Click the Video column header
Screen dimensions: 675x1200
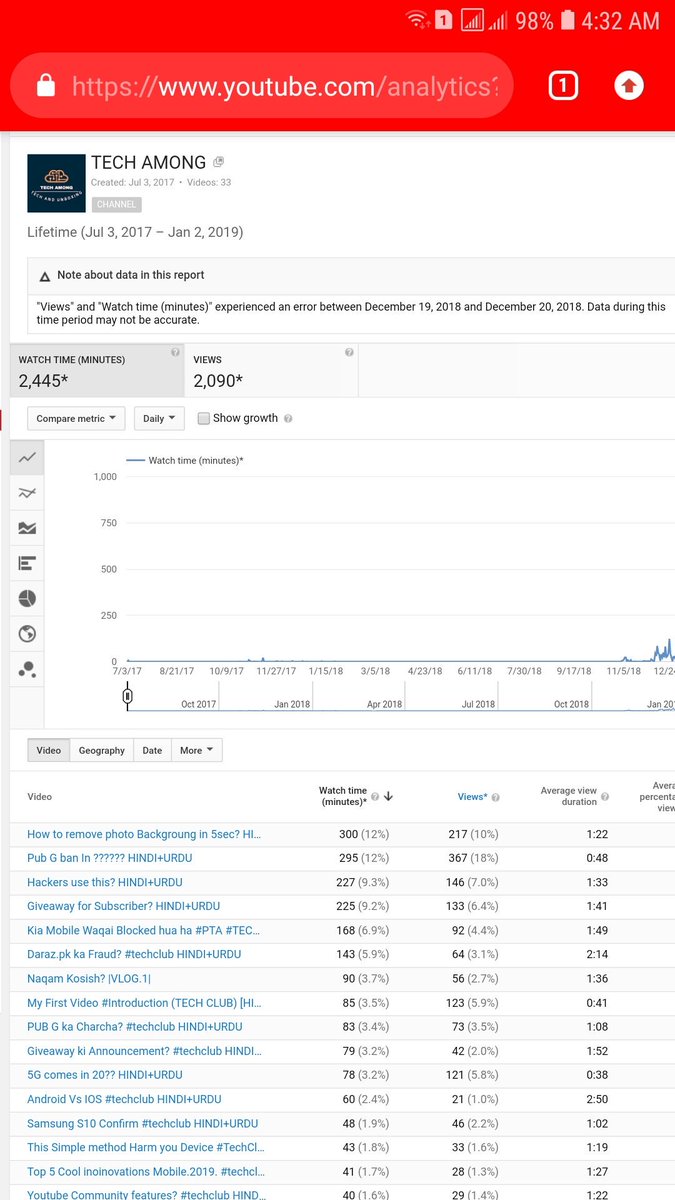(40, 797)
